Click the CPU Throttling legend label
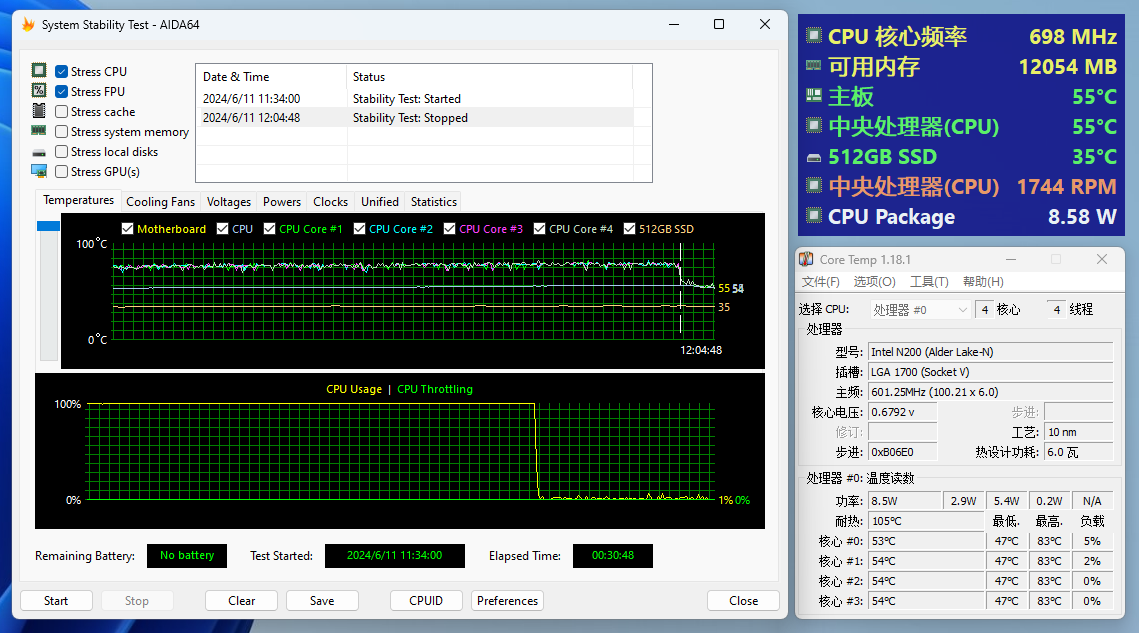Screen dimensions: 1139x633 (x=434, y=390)
